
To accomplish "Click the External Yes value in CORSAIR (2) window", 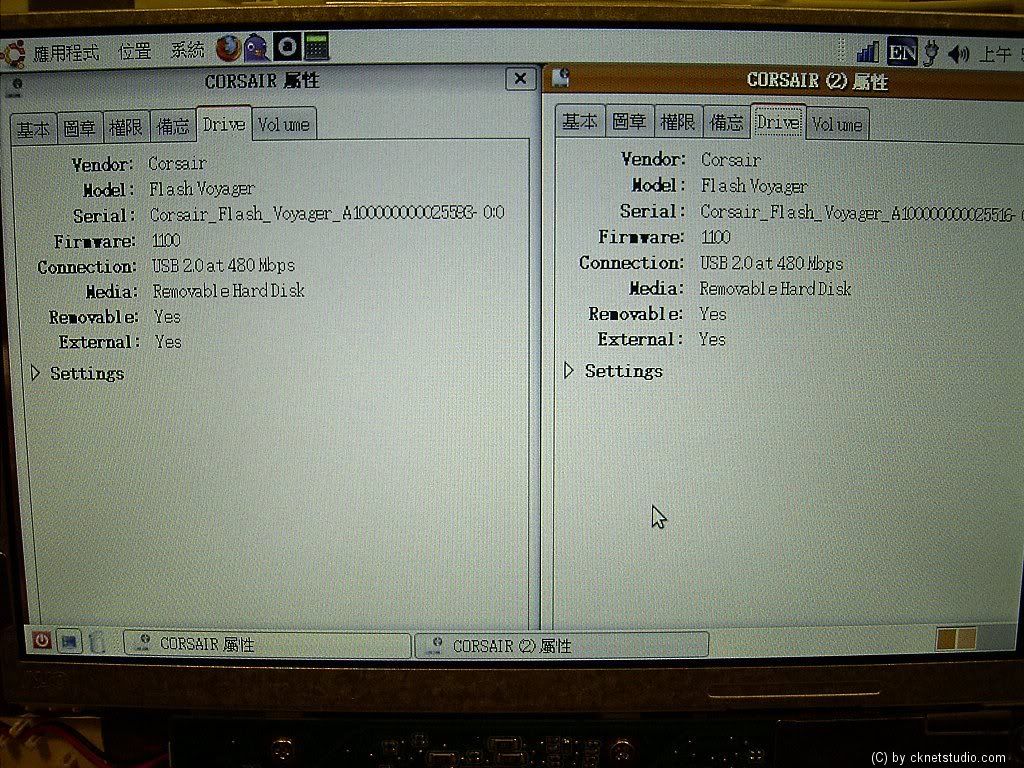I will (x=712, y=339).
